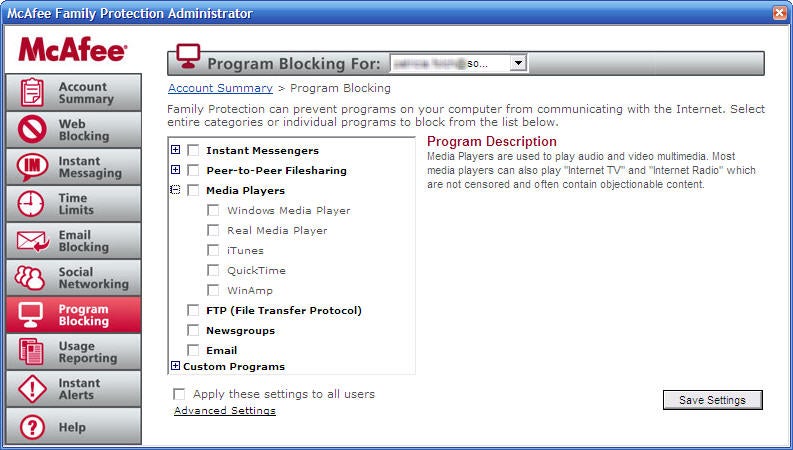Click the Time Limits clock icon
This screenshot has height=450, width=793.
click(x=31, y=204)
